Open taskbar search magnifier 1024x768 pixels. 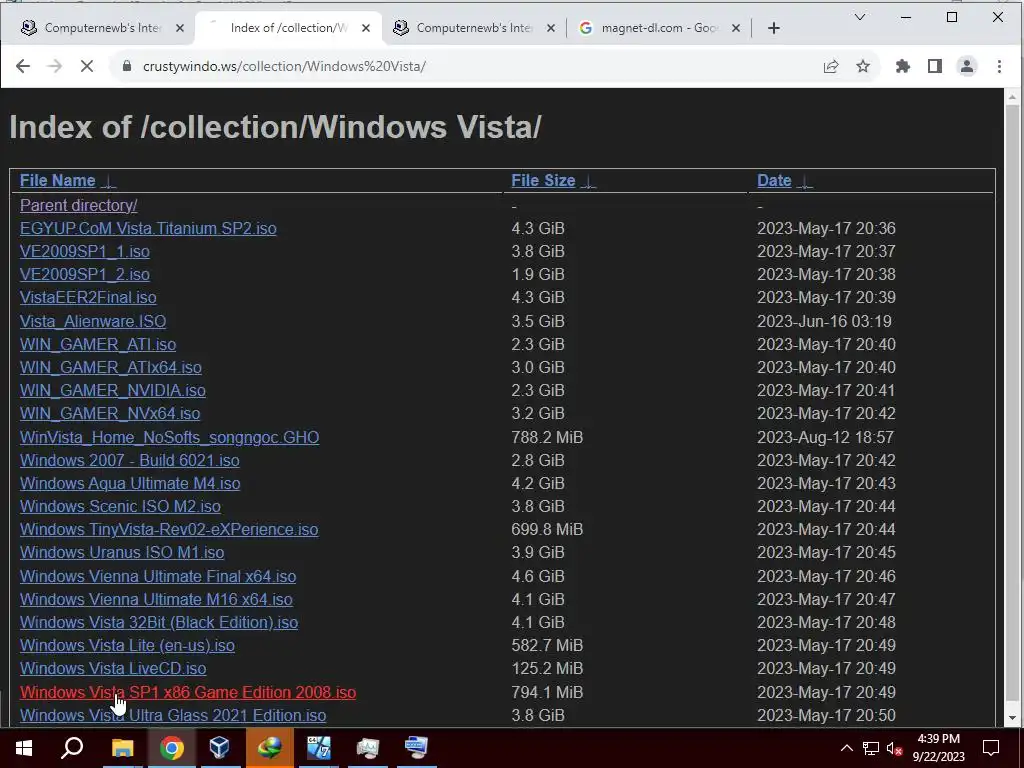[x=72, y=748]
